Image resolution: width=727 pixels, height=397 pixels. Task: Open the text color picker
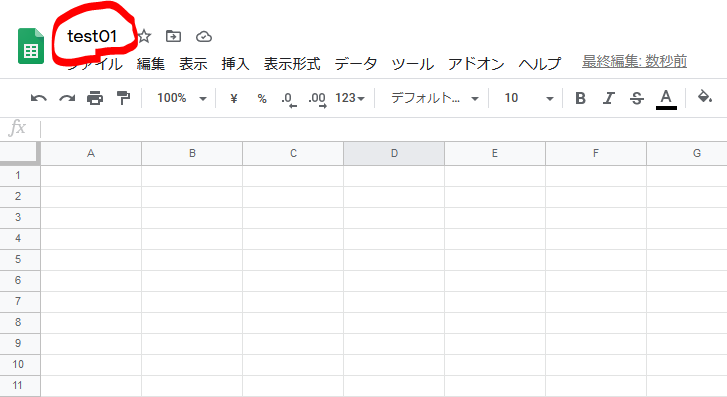666,99
